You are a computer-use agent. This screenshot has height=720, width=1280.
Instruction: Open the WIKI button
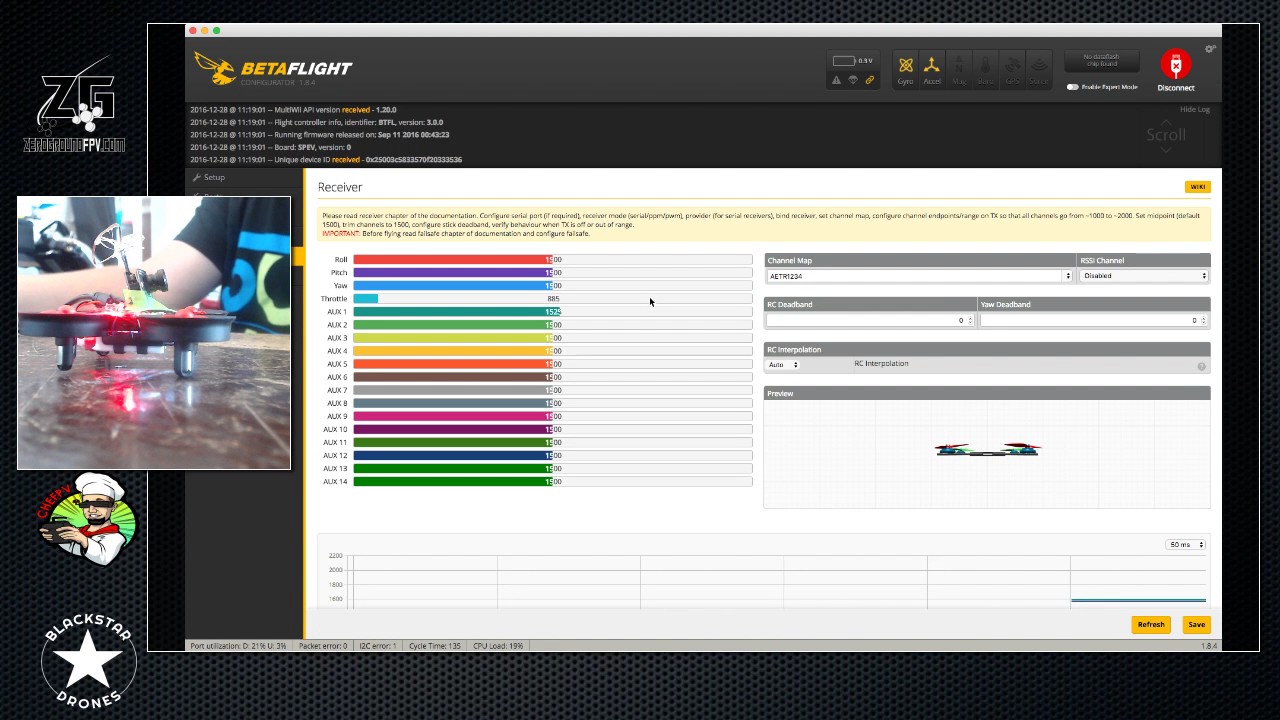point(1197,187)
